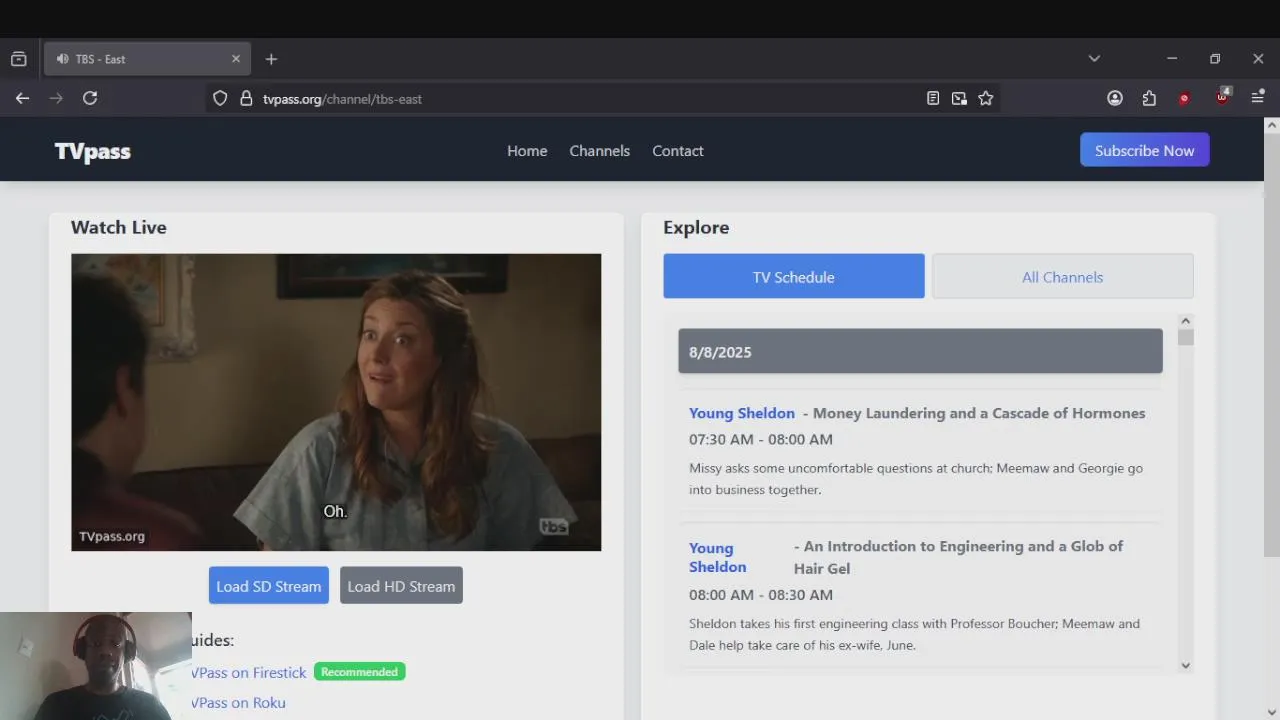Click the 8/8/2025 date header
This screenshot has width=1280, height=720.
coord(920,352)
